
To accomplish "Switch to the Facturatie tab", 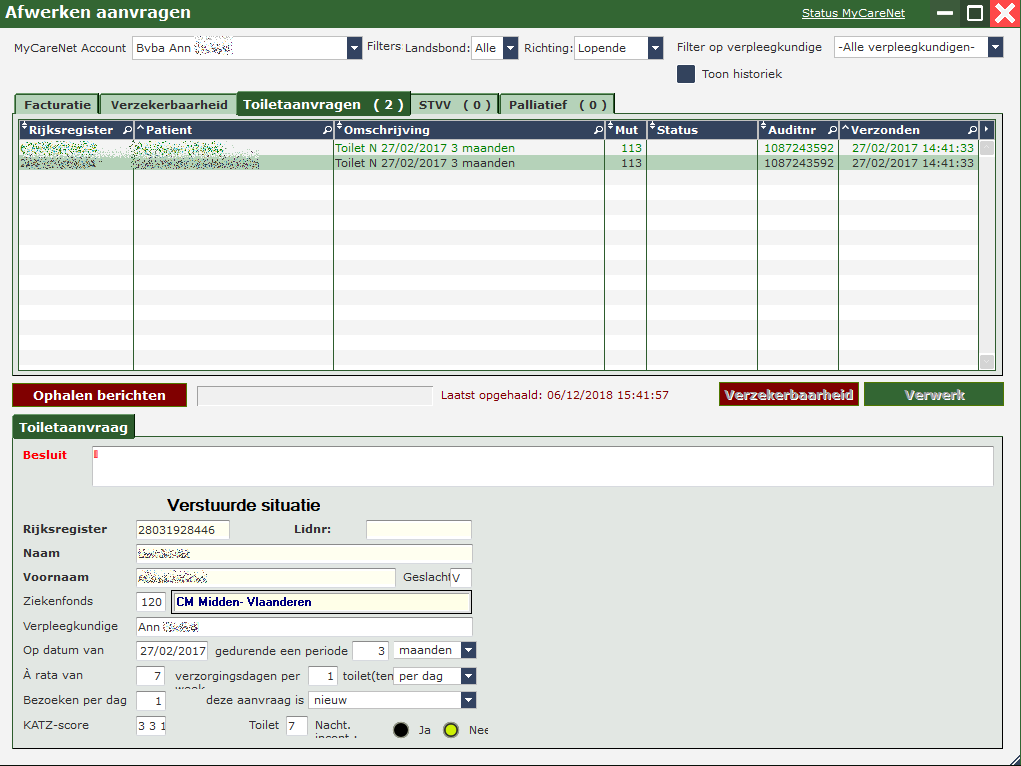I will click(57, 105).
